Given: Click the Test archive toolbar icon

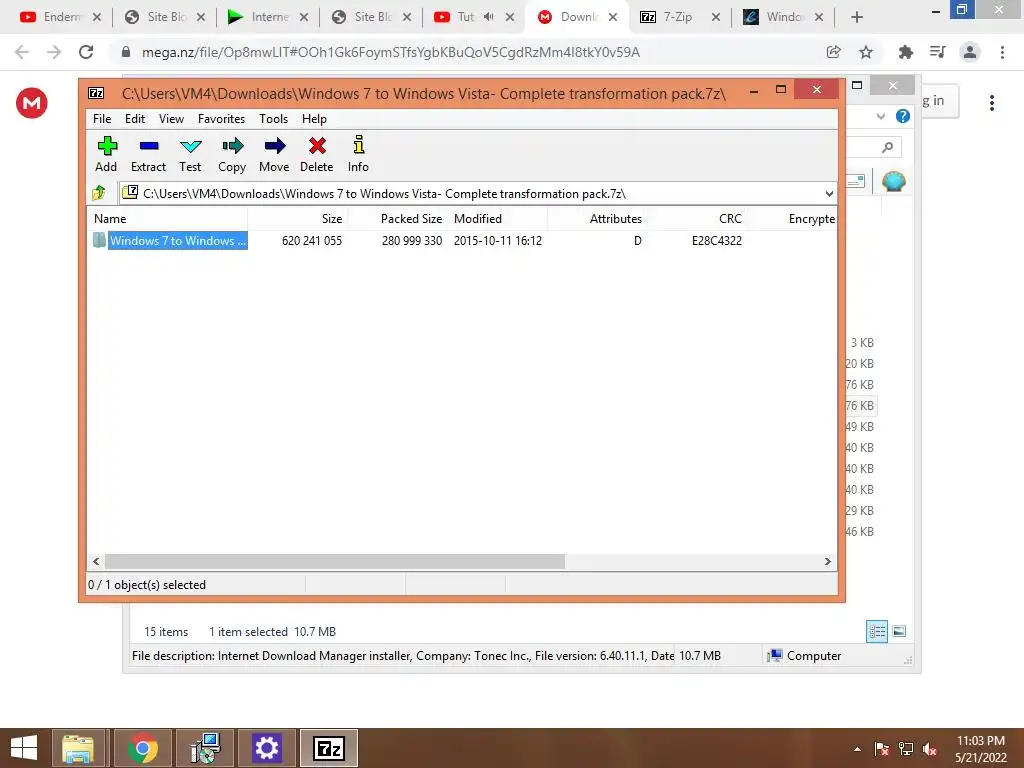Looking at the screenshot, I should pyautogui.click(x=190, y=154).
